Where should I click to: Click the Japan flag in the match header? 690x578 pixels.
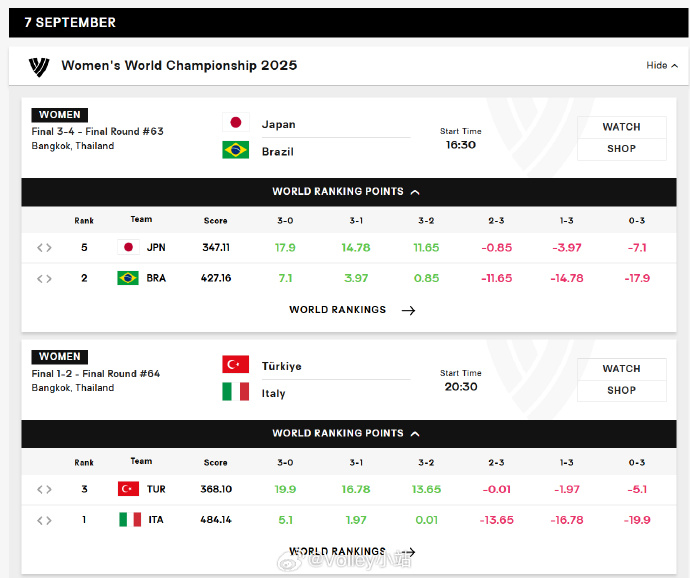click(x=235, y=123)
